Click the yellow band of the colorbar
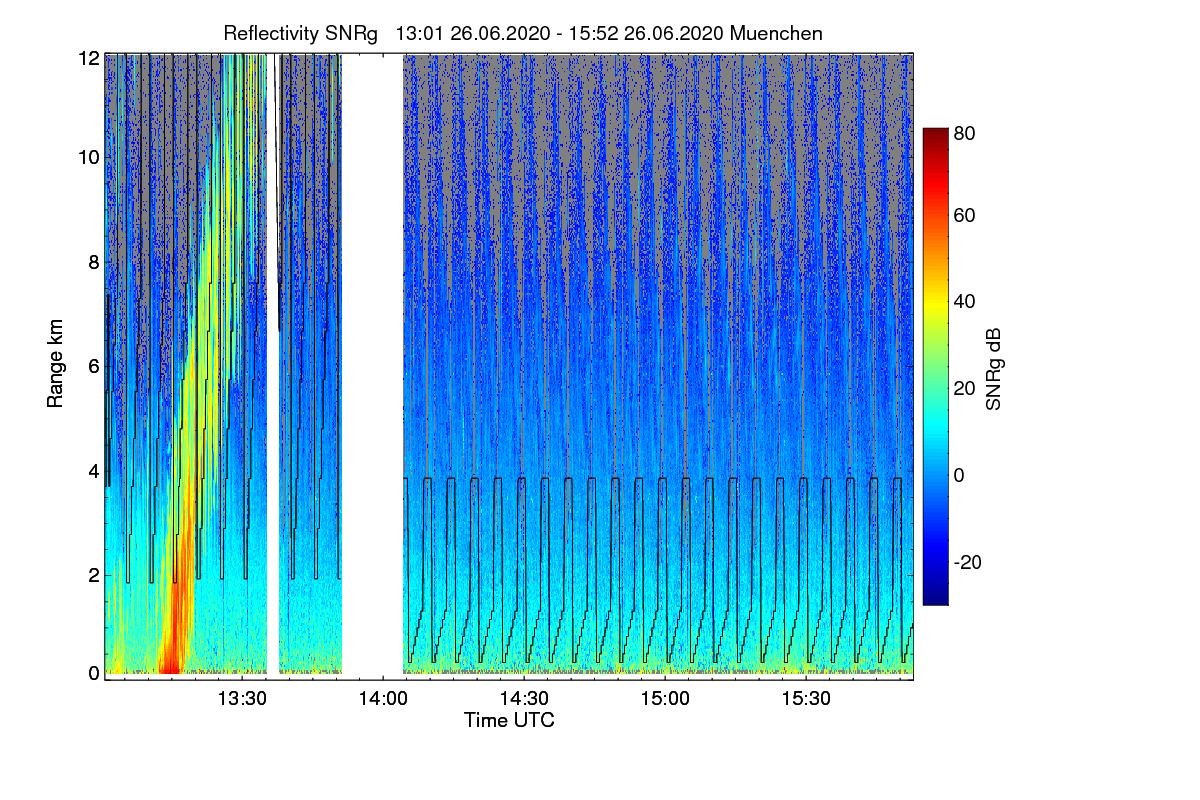 [935, 307]
